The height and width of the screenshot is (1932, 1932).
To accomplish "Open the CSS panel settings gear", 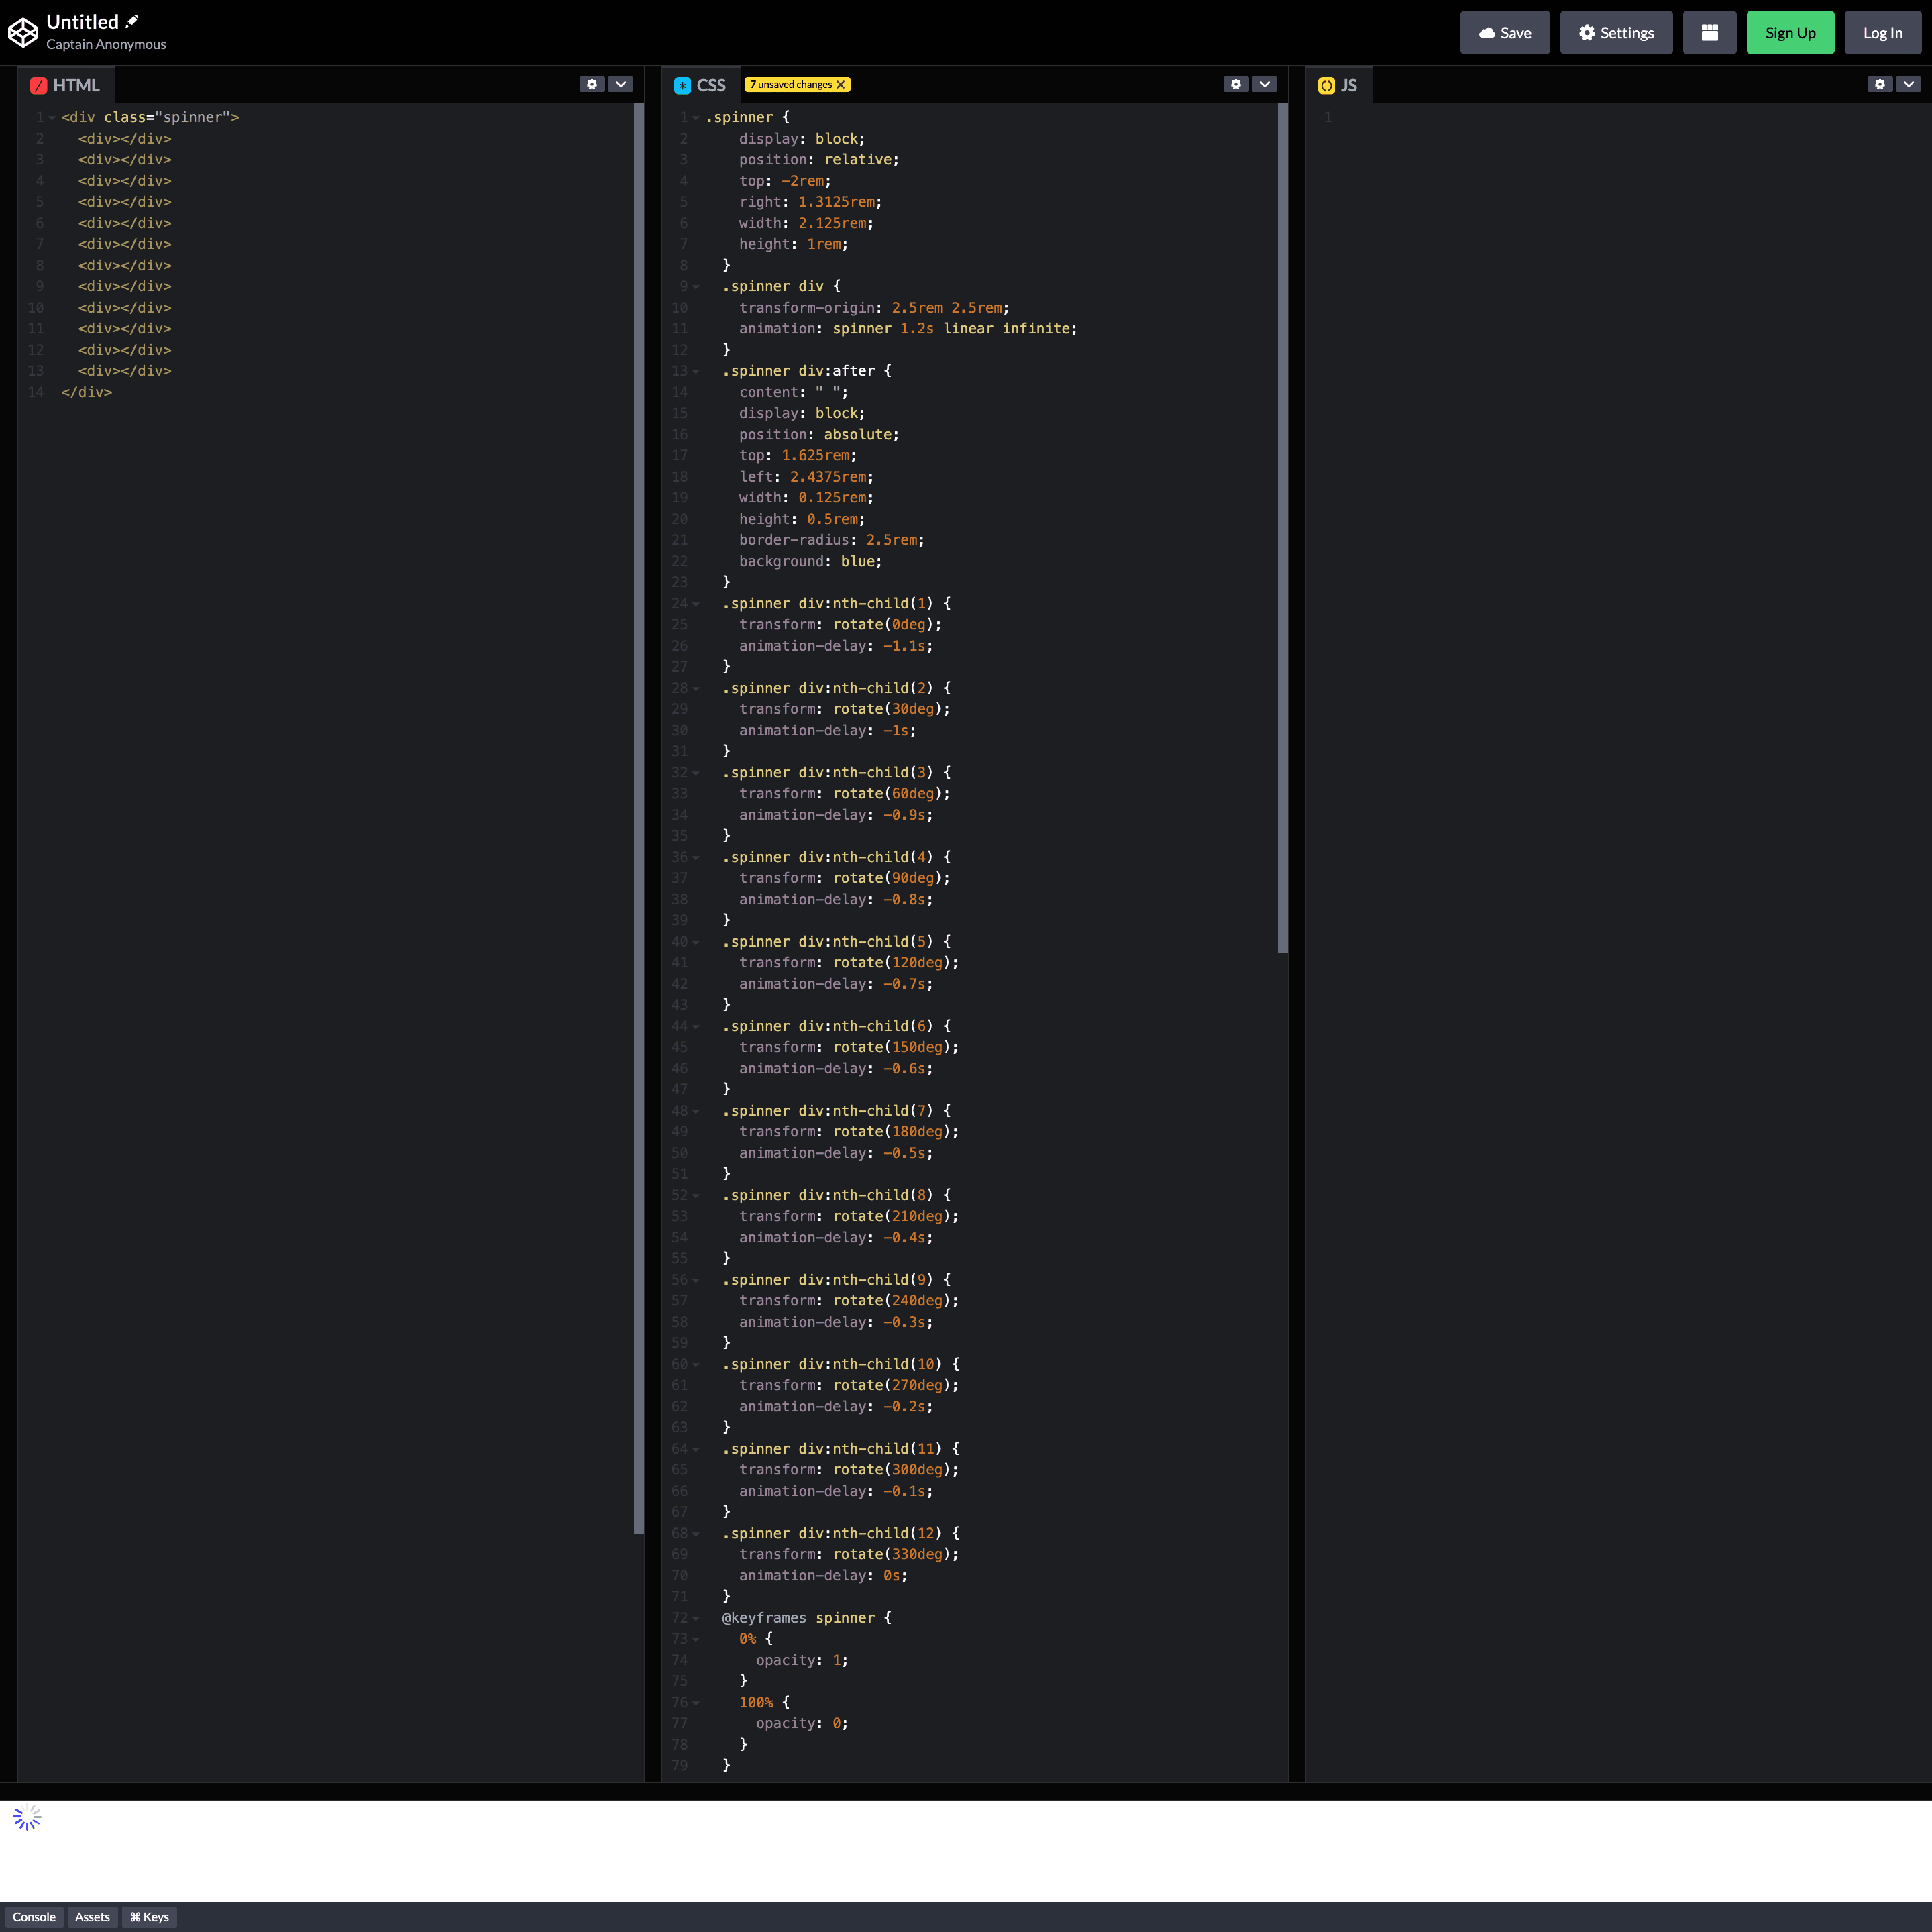I will 1236,84.
